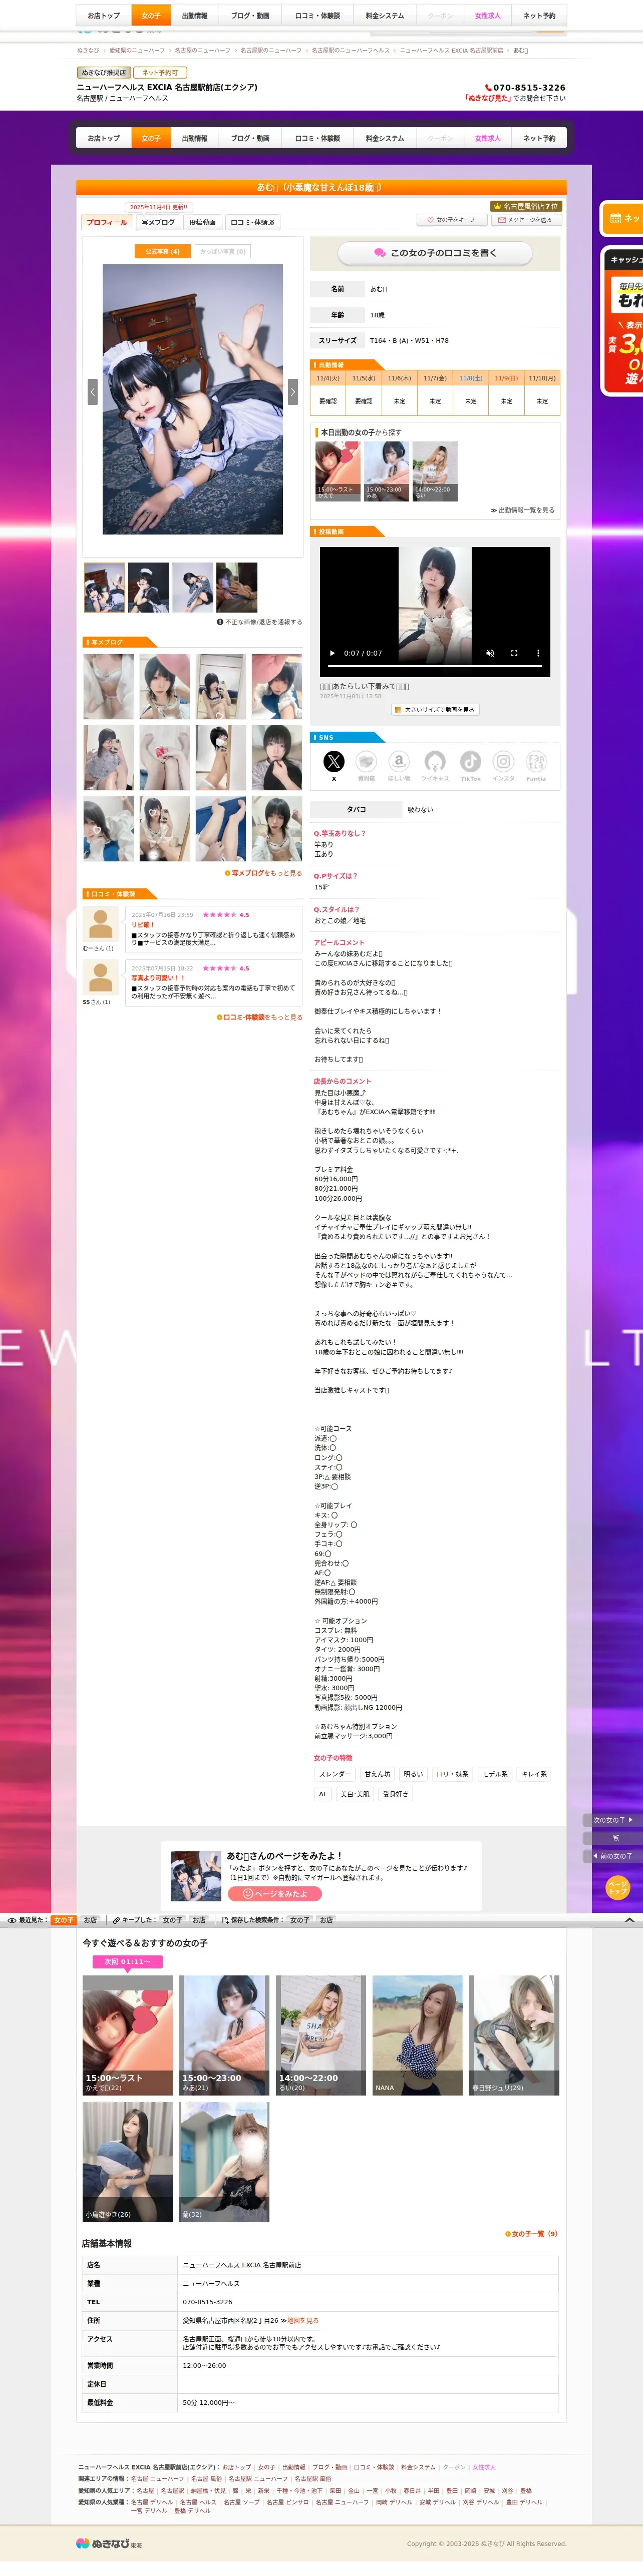Open 愛知県のニューハーフ breadcrumb link

[137, 50]
